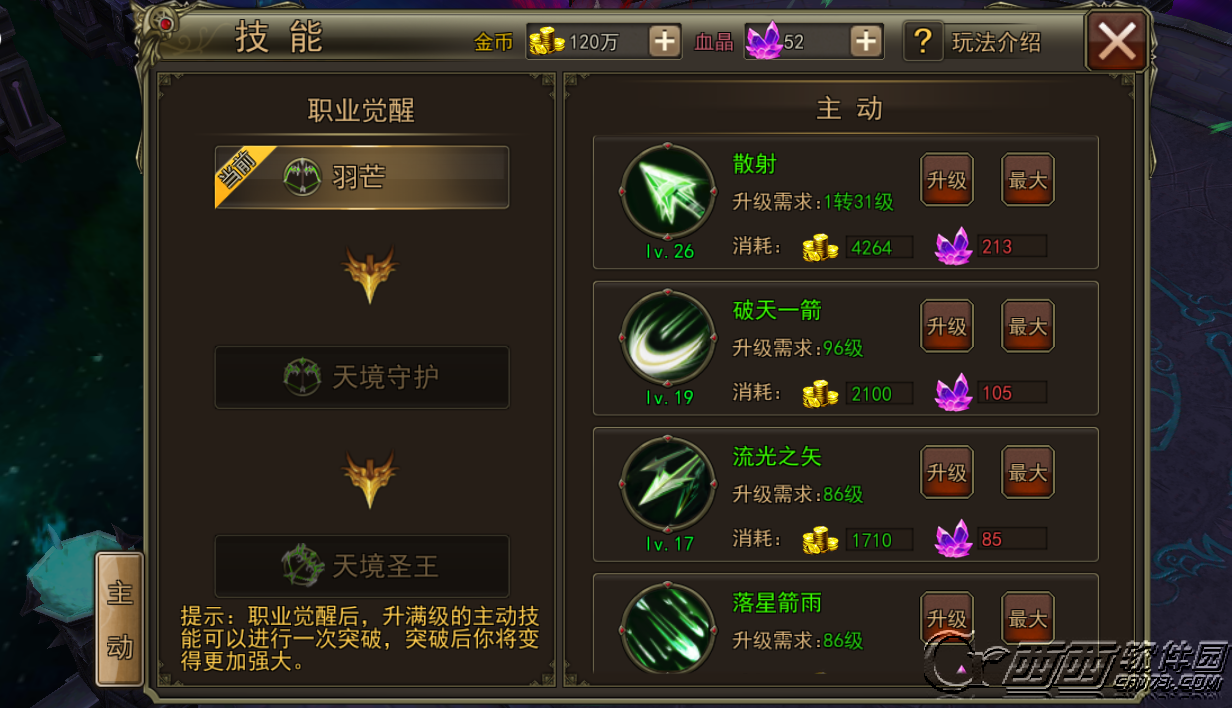Max out 流光之矢 with the 最大 button

(x=1028, y=472)
